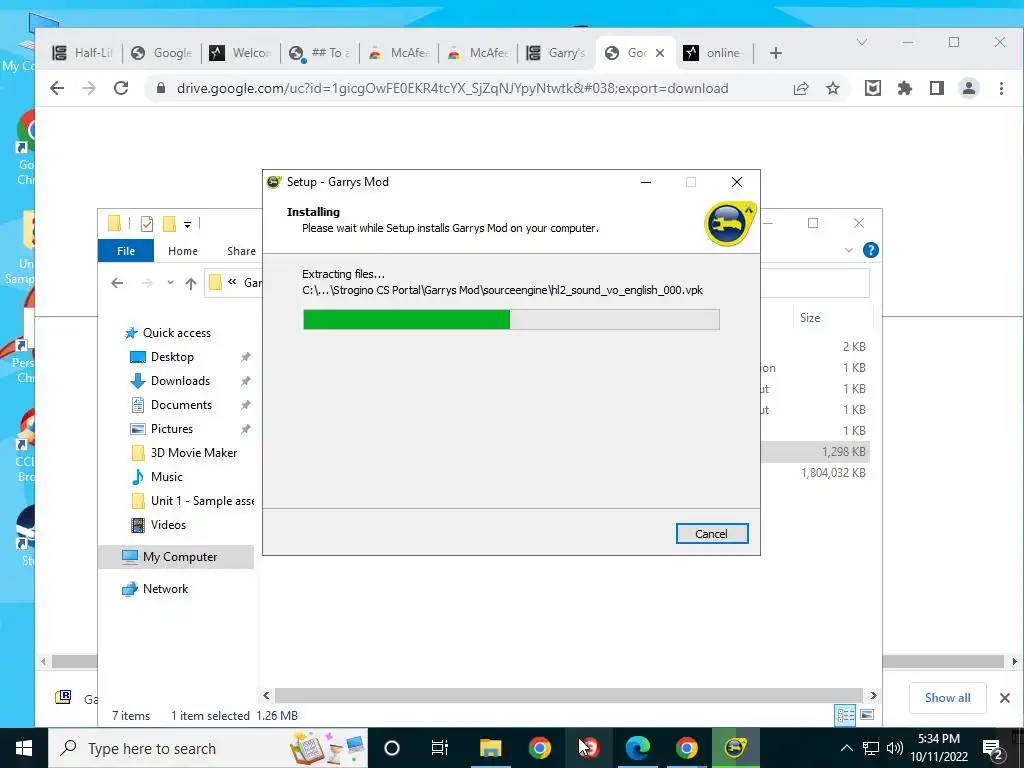The height and width of the screenshot is (768, 1024).
Task: Open Music in navigation pane
Action: pyautogui.click(x=167, y=477)
